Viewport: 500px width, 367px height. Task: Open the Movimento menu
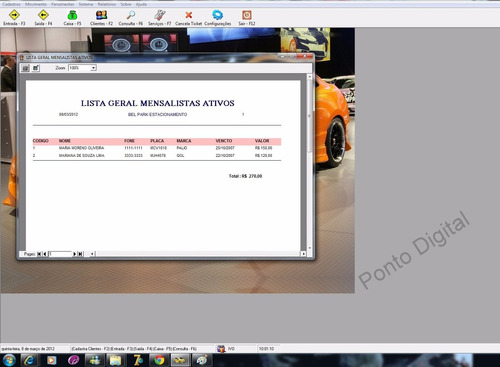(36, 4)
